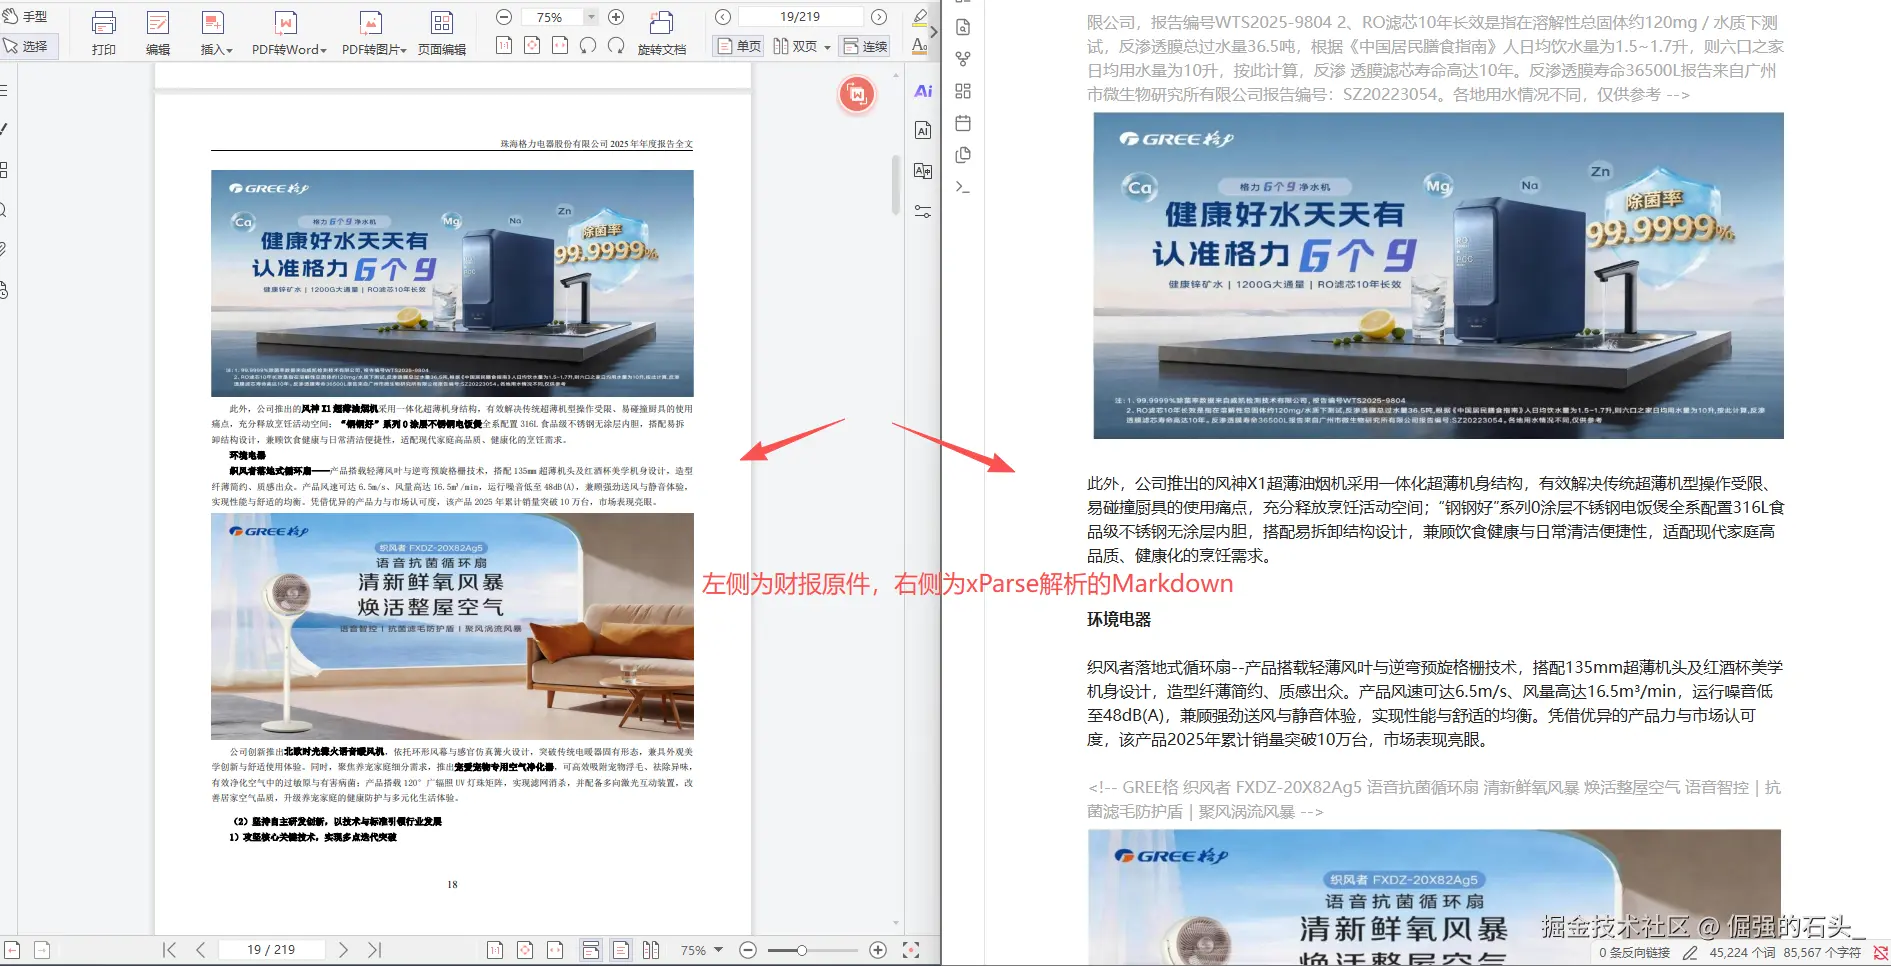Click full-screen icon in bottom bar
This screenshot has height=966, width=1891.
[910, 950]
